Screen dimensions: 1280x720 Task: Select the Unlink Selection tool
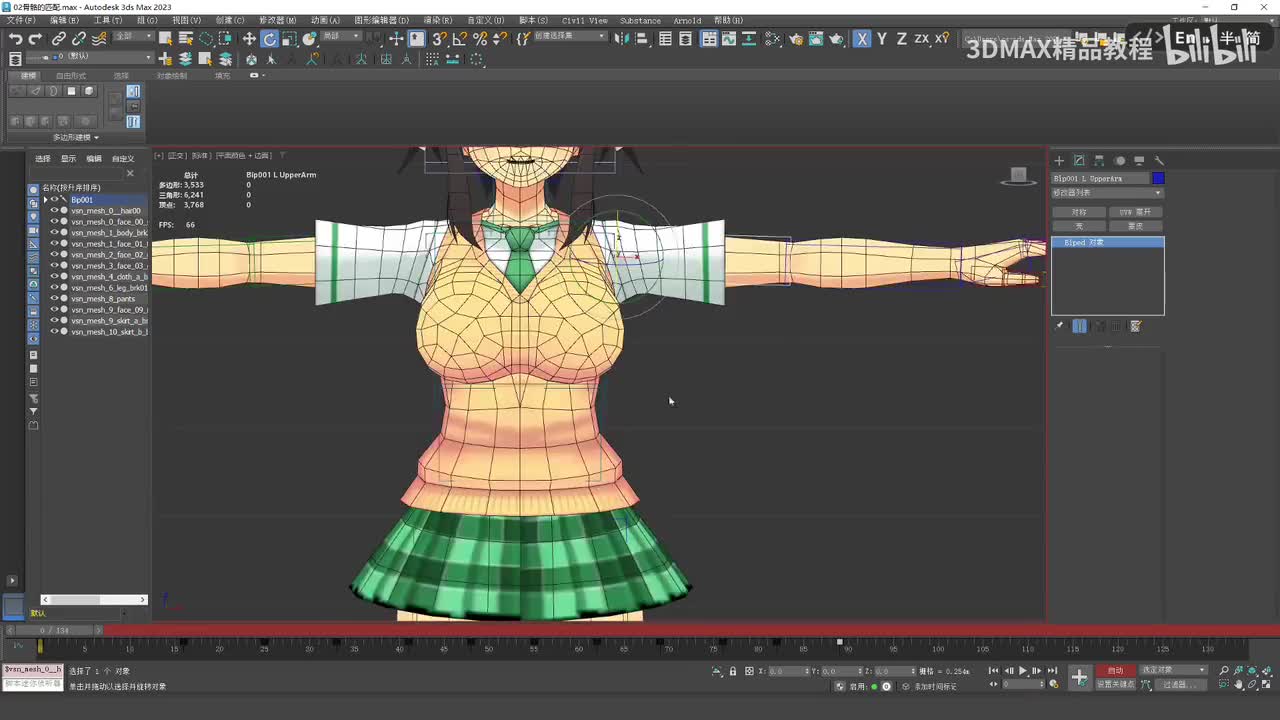coord(79,39)
